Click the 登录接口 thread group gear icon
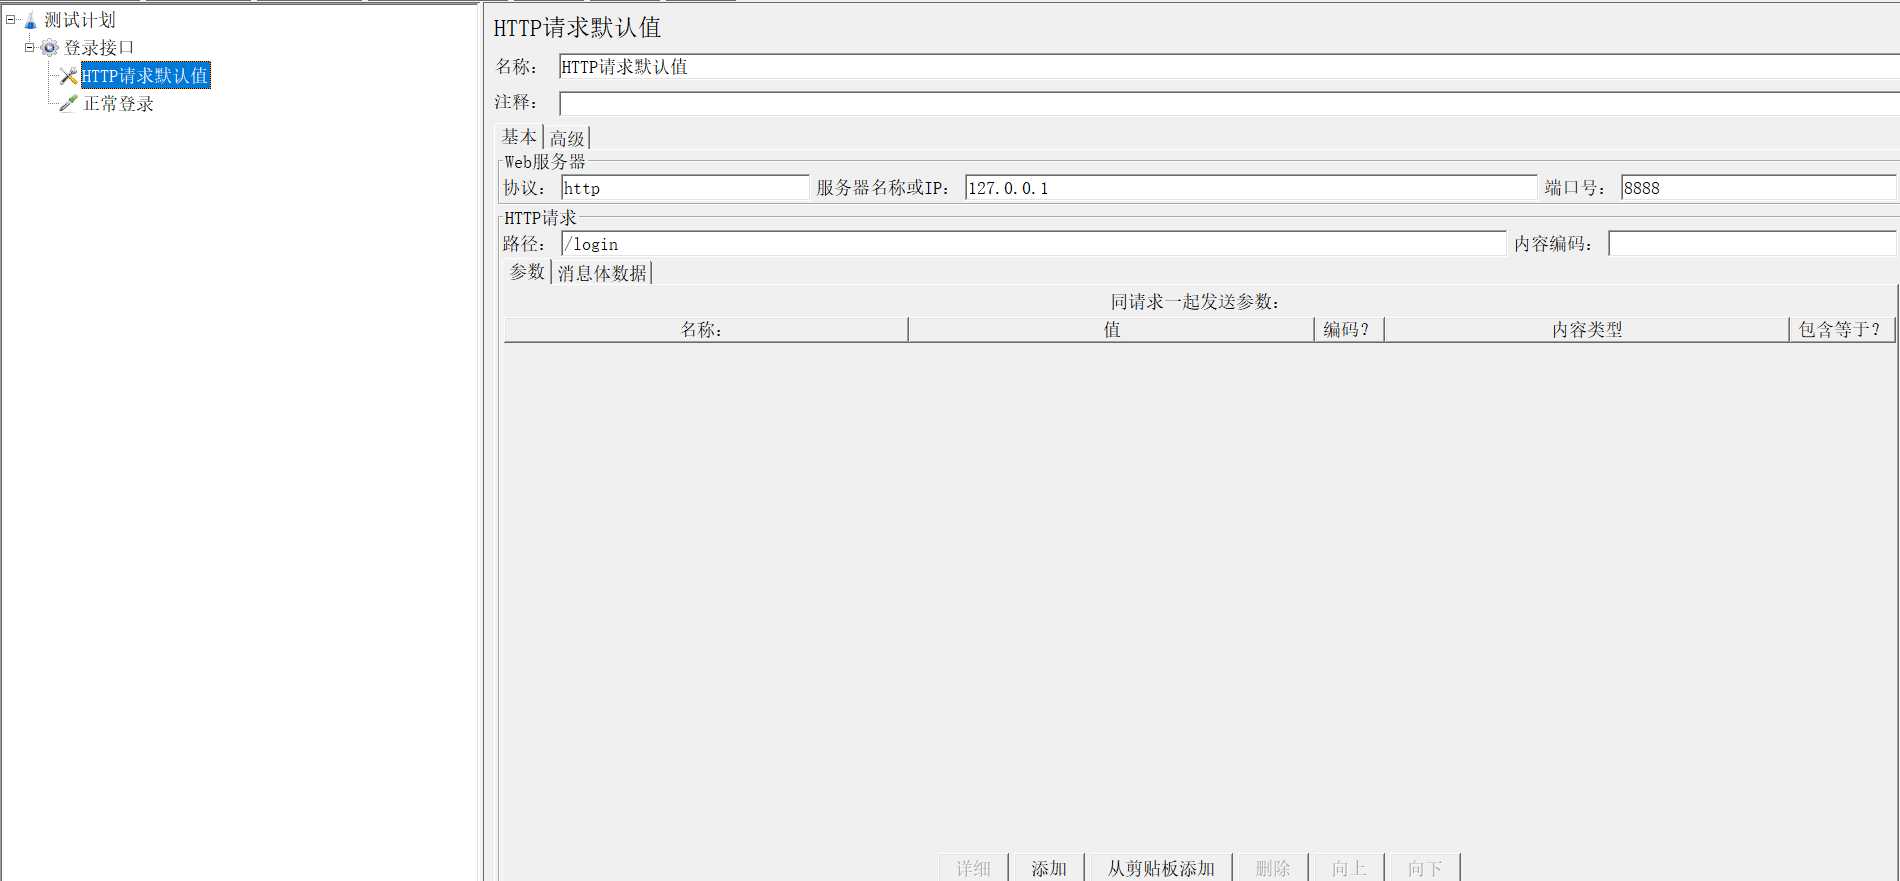The width and height of the screenshot is (1900, 881). coord(49,47)
